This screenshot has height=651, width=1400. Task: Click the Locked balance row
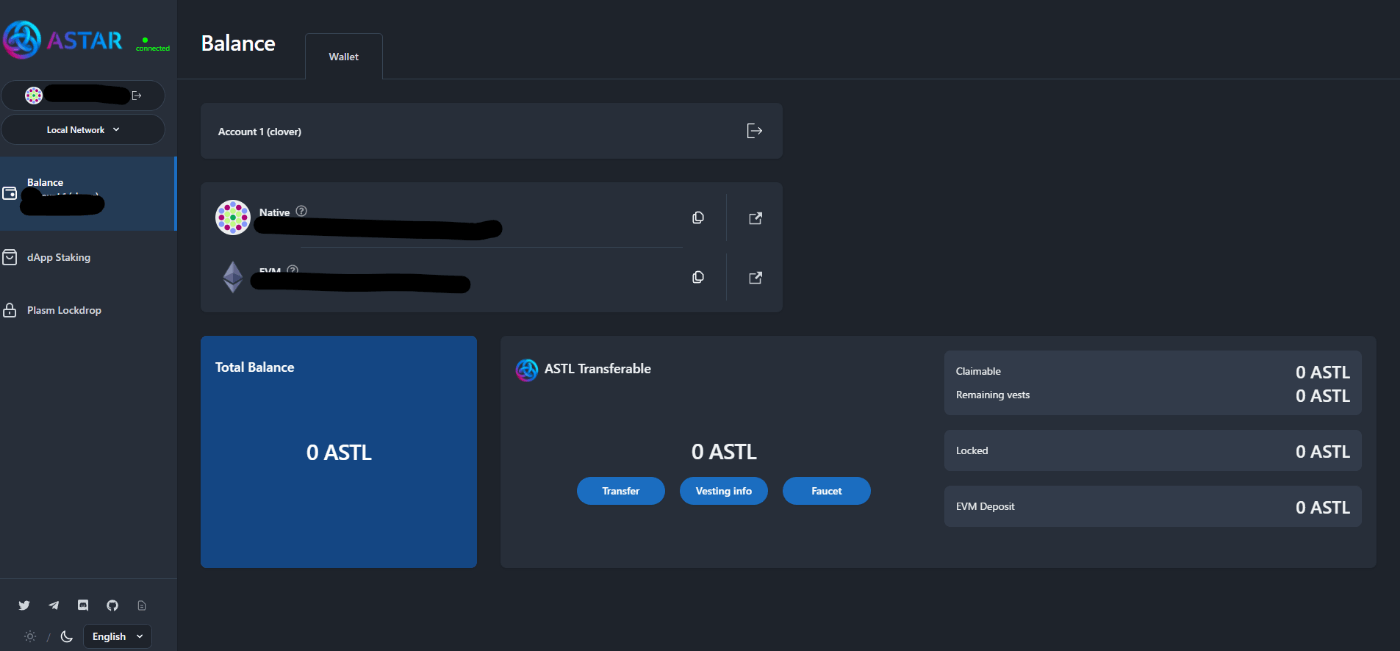1153,451
